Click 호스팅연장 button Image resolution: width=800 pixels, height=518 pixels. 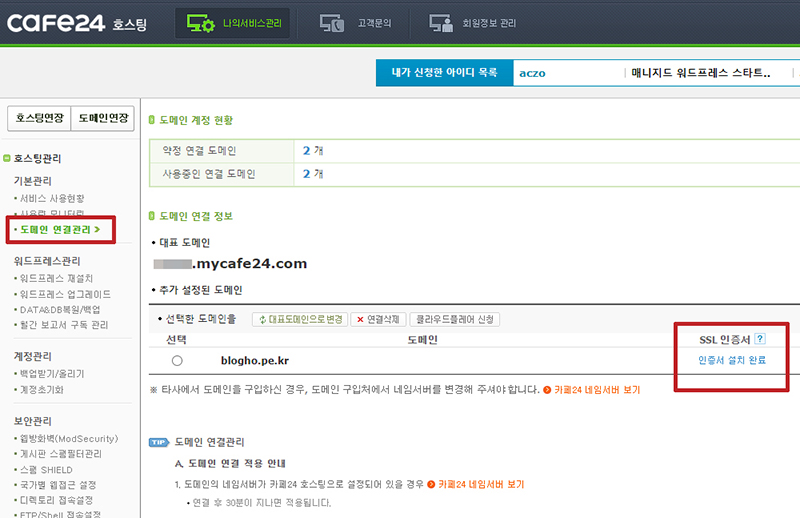coord(39,118)
